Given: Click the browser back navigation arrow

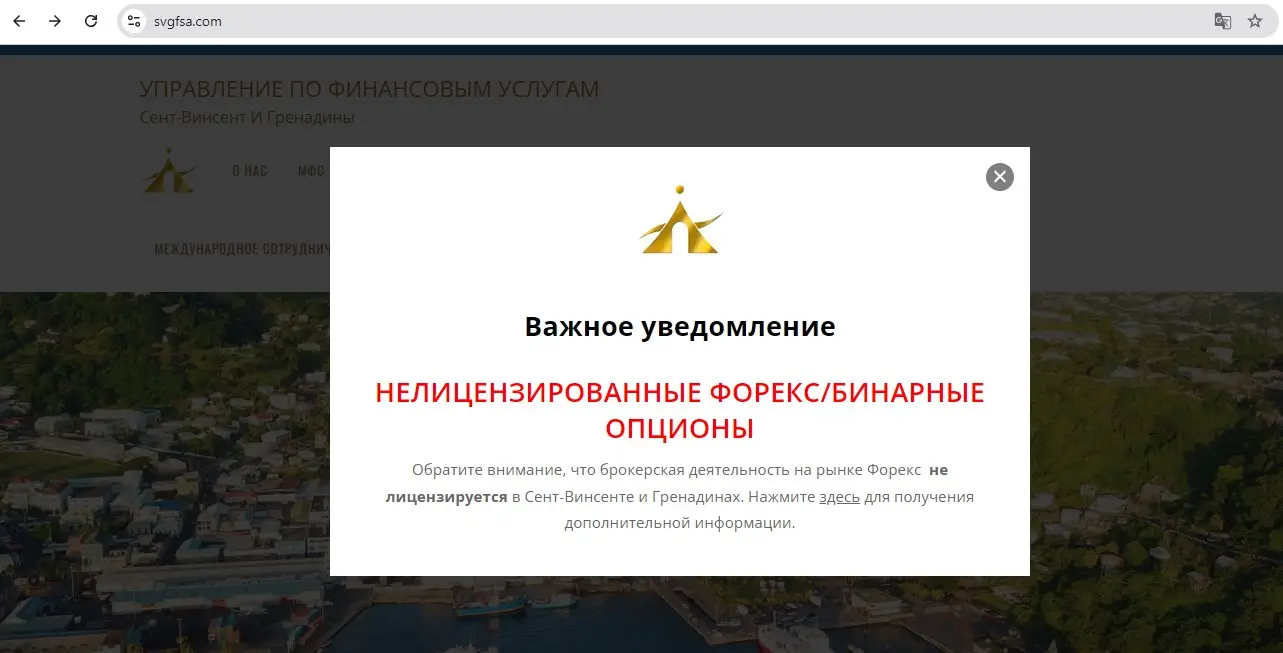Looking at the screenshot, I should (x=18, y=20).
